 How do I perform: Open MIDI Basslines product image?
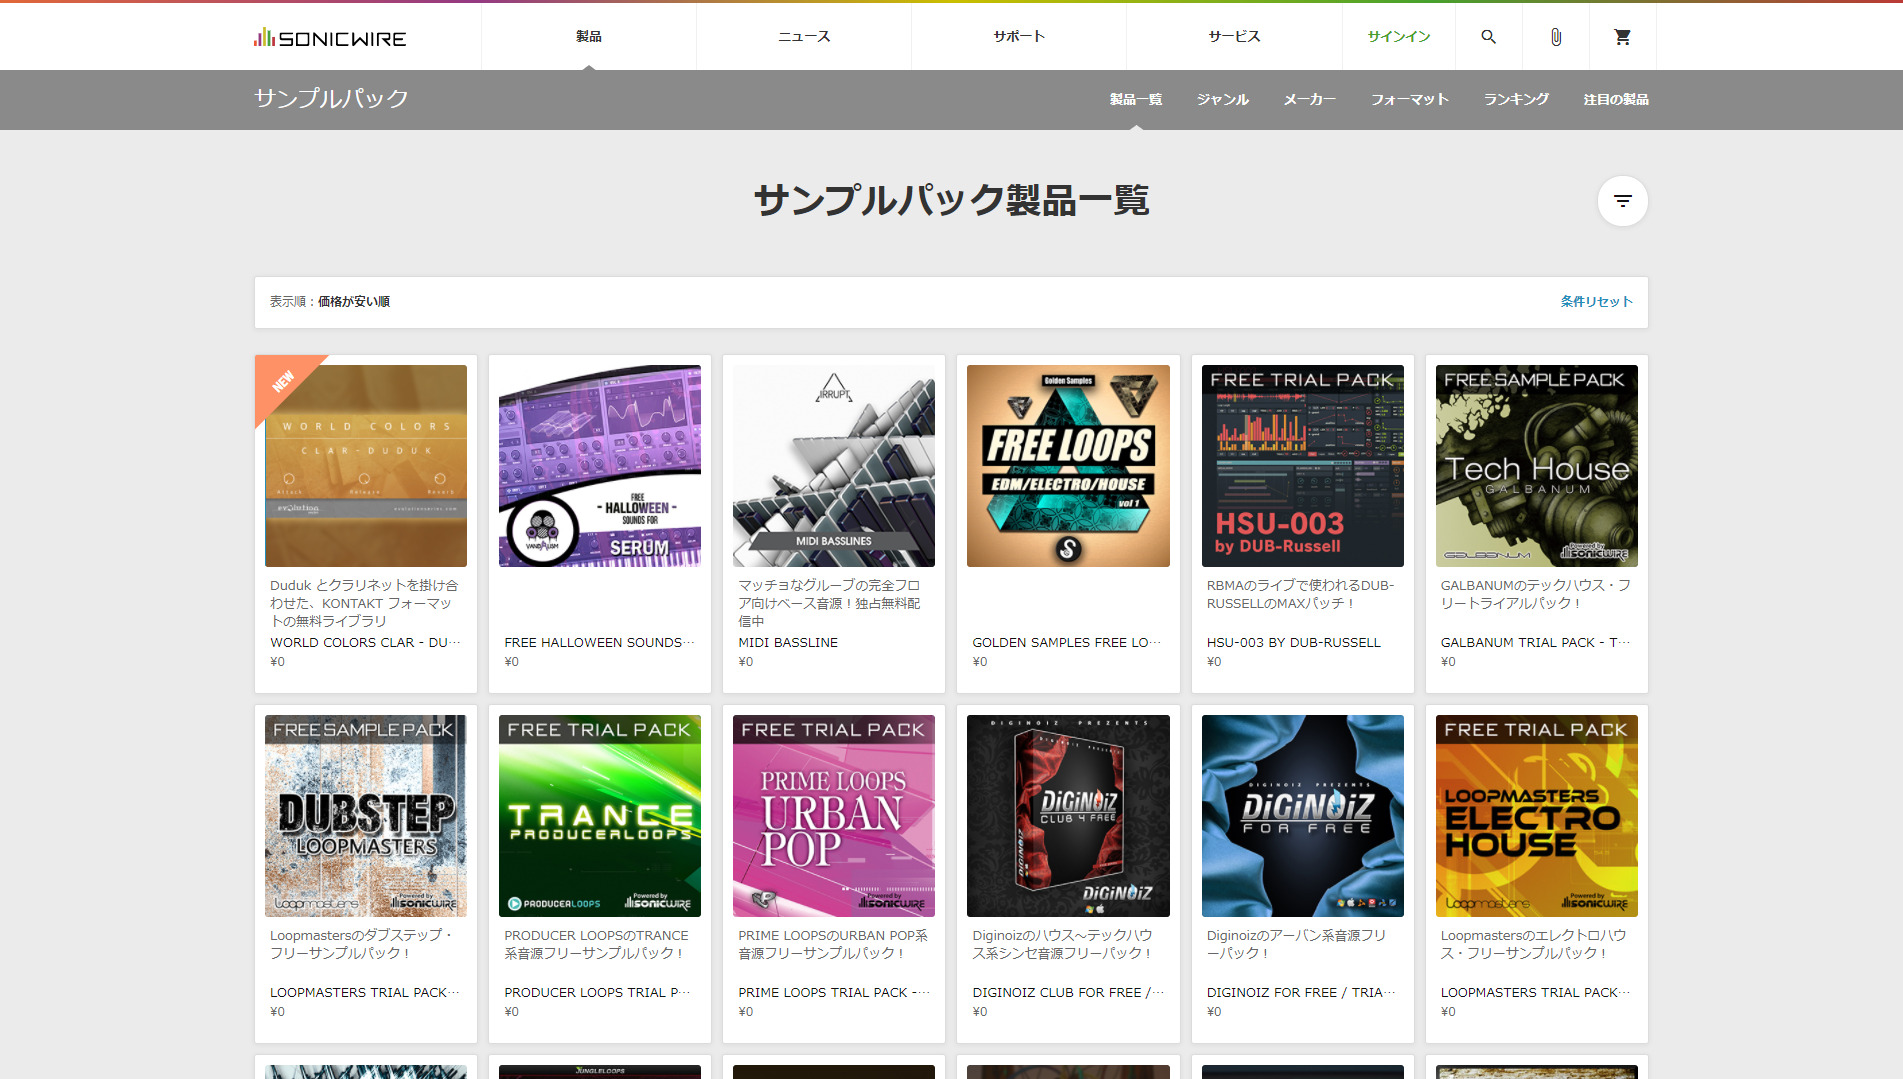click(834, 466)
